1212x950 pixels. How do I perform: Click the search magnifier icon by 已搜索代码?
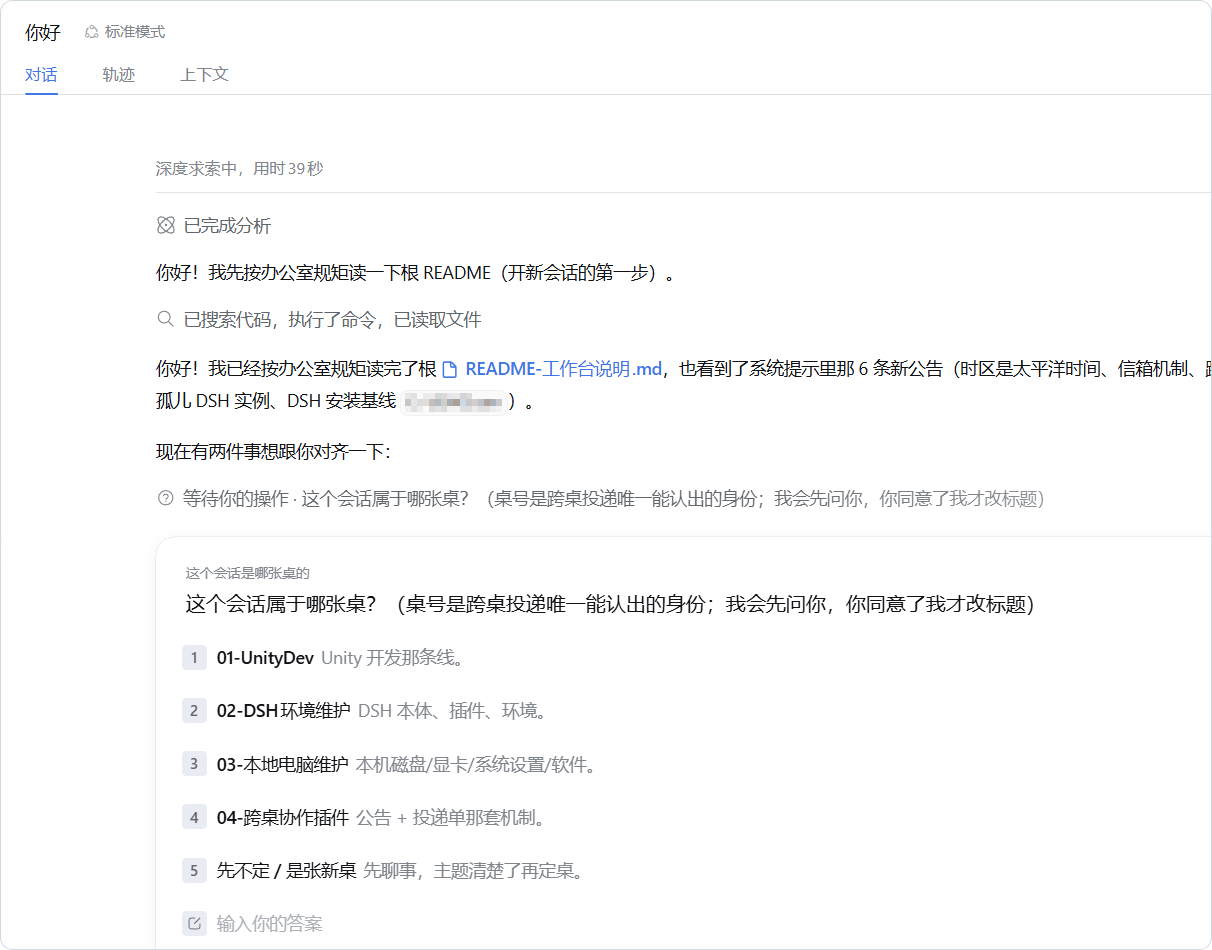pos(166,320)
